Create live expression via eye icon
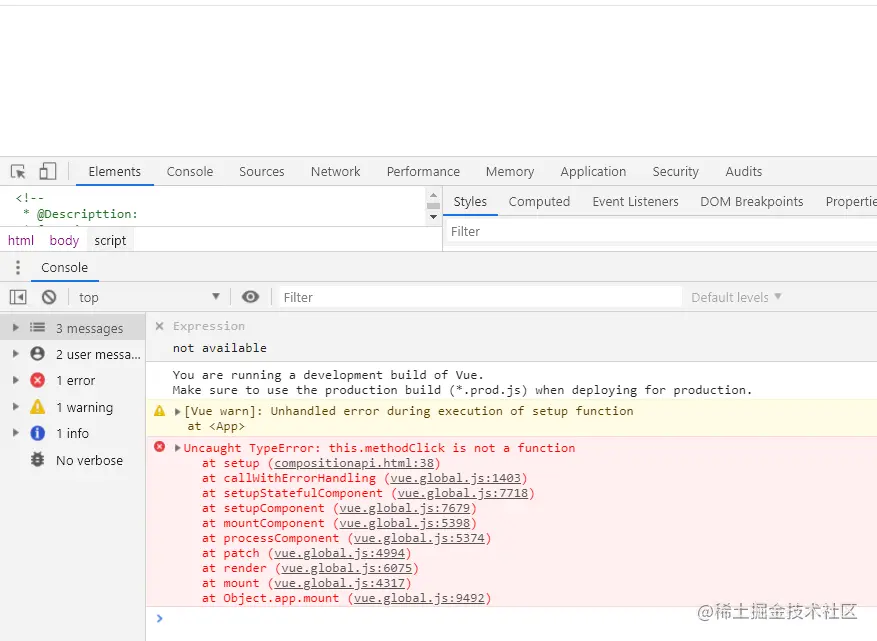 click(251, 297)
